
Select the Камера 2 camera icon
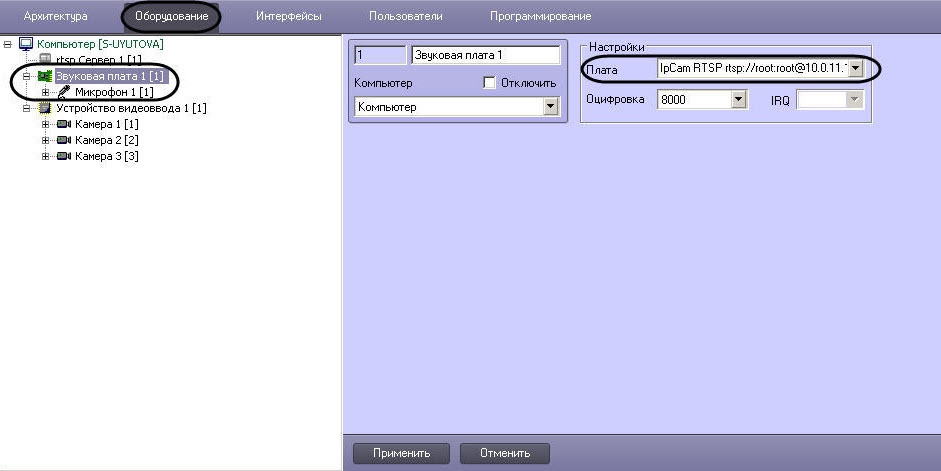click(x=64, y=140)
